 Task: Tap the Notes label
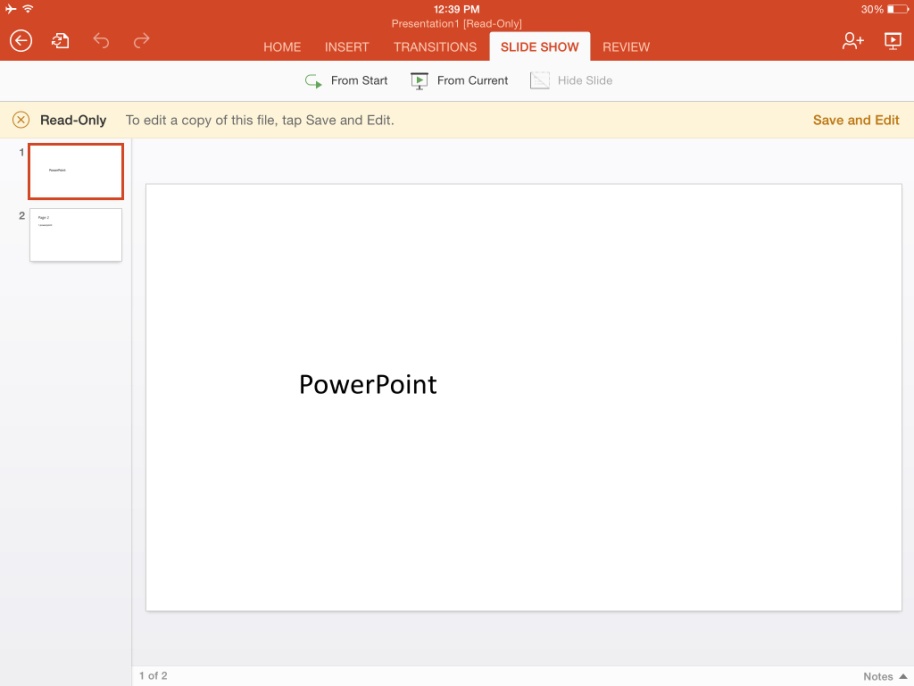pyautogui.click(x=878, y=676)
